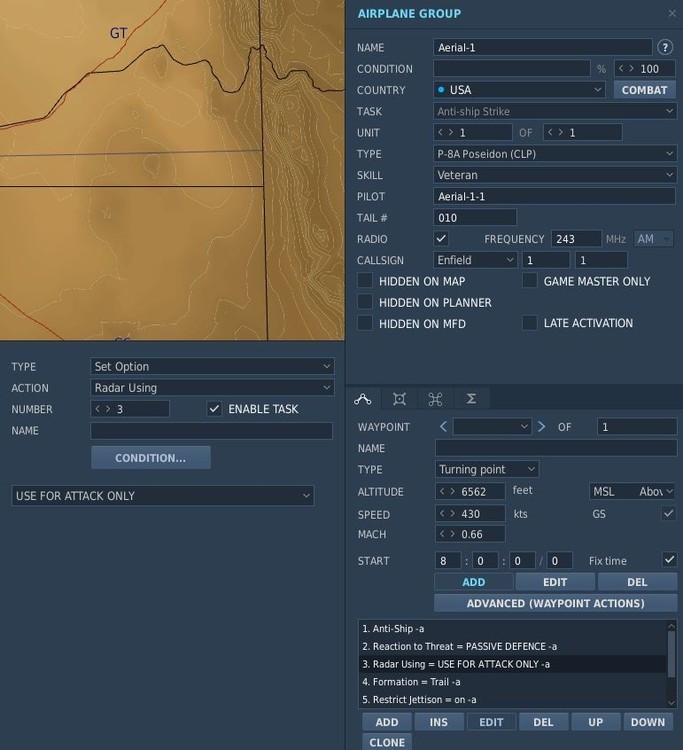The width and height of the screenshot is (683, 750).
Task: Open the Skill dropdown Veteran
Action: [x=555, y=175]
